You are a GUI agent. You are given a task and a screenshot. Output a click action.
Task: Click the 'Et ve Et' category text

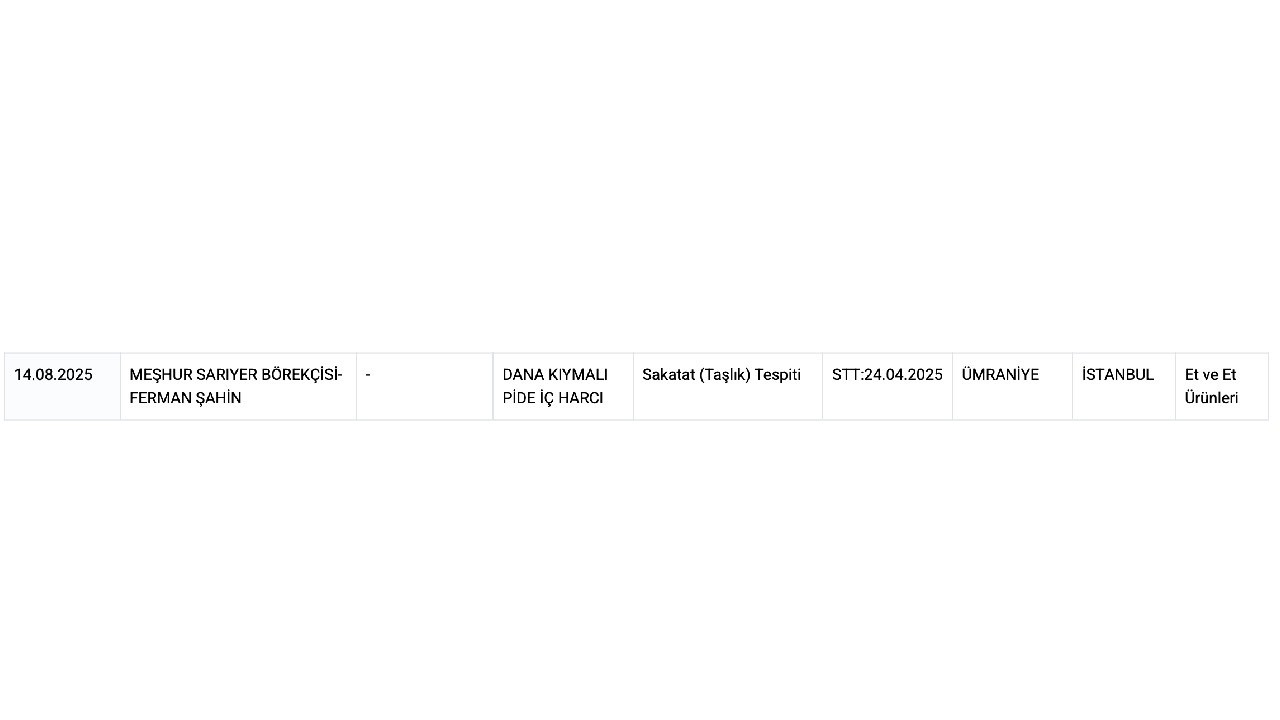click(1210, 375)
